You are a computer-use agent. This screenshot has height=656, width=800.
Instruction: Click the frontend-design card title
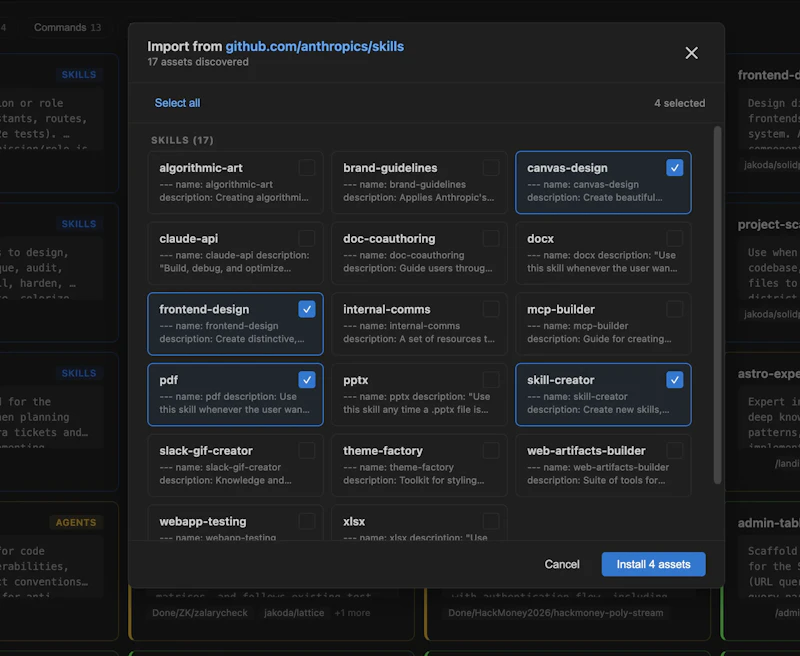(x=204, y=310)
